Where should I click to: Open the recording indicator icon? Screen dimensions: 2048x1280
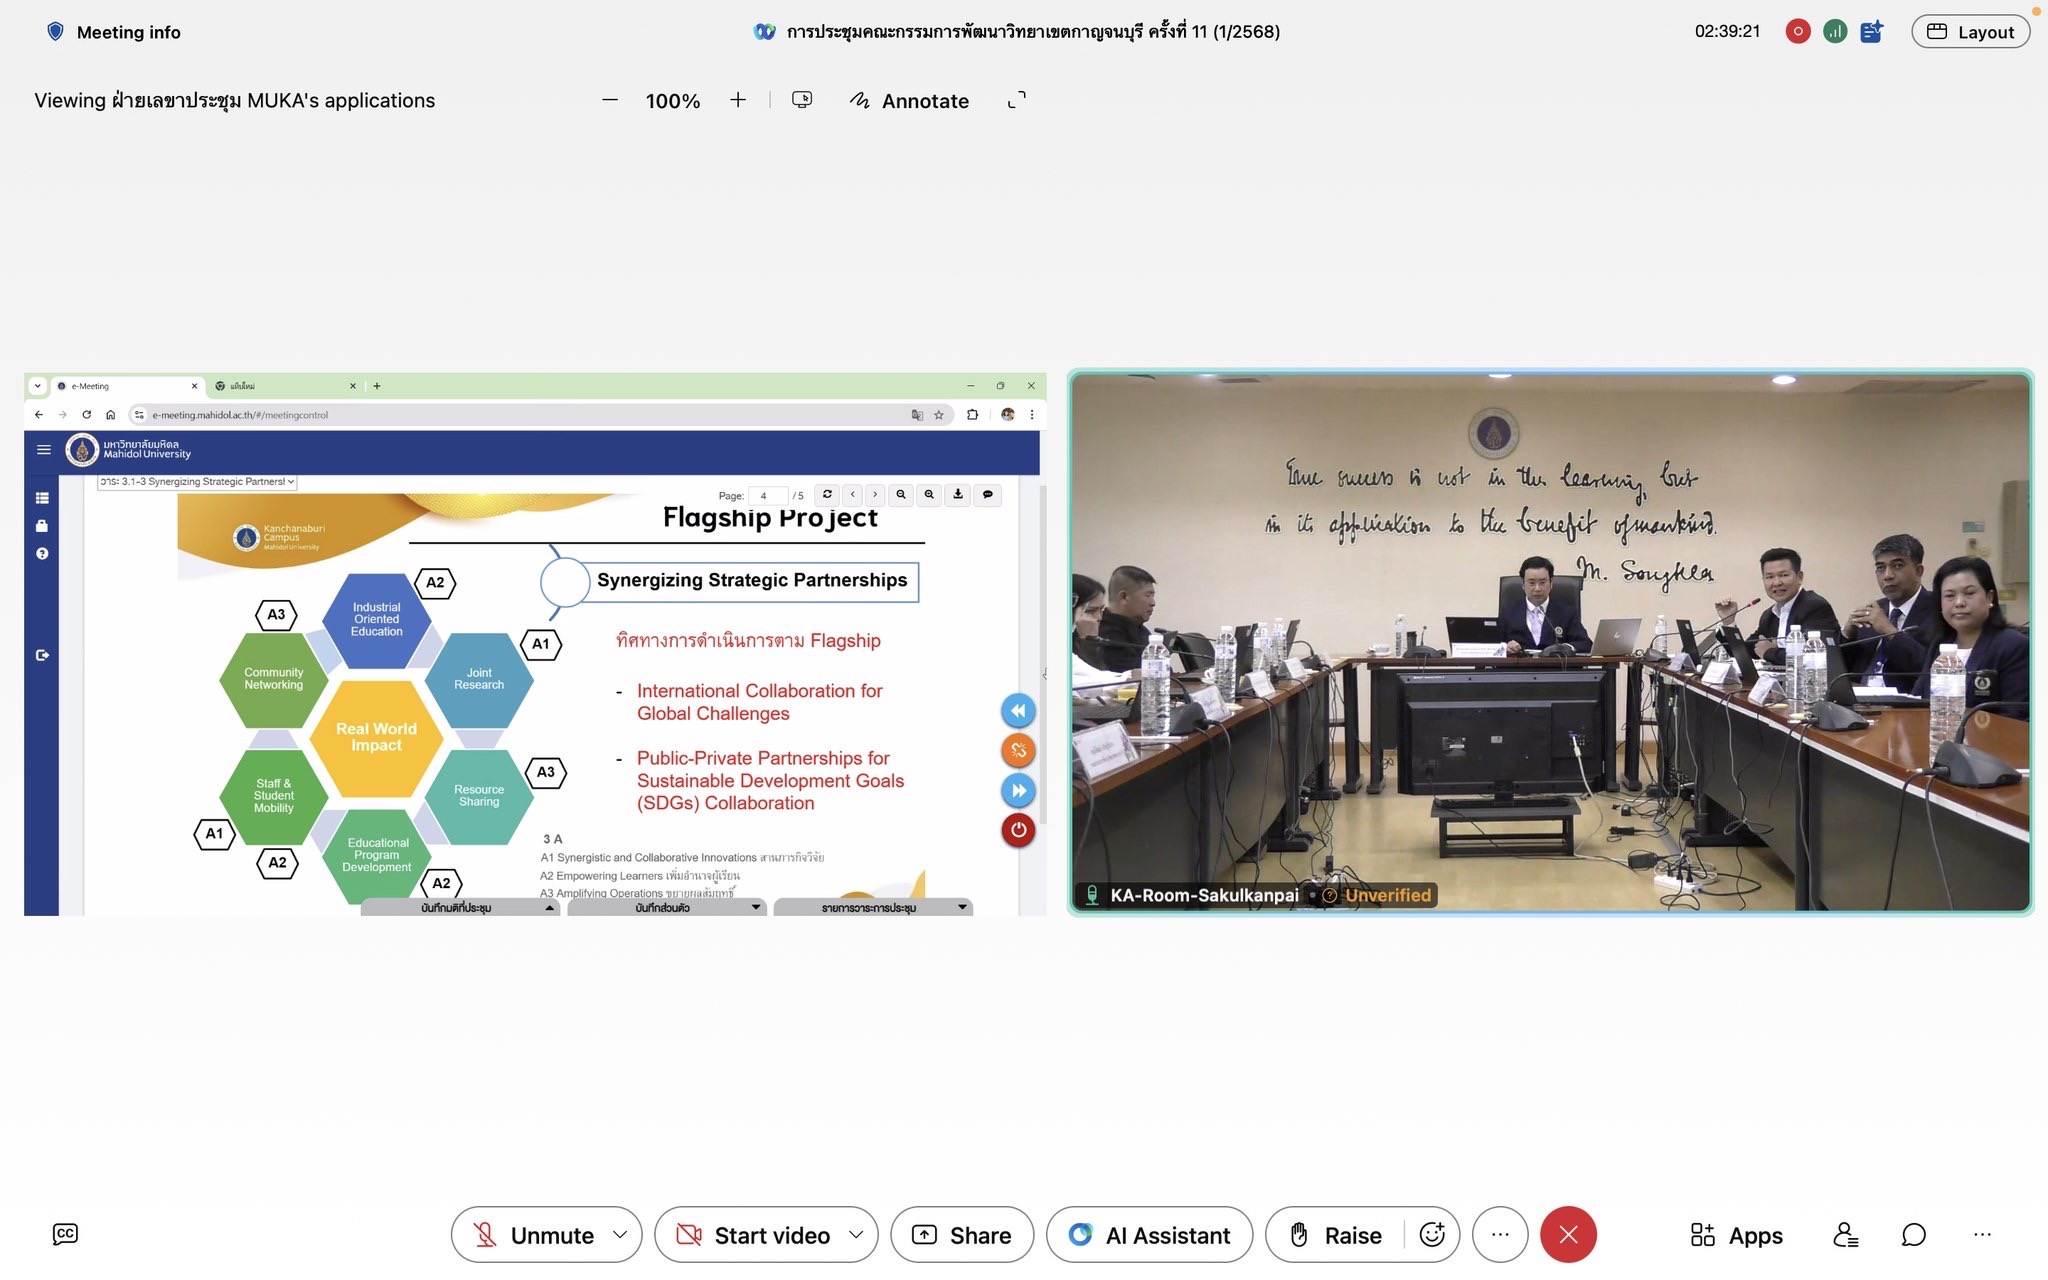1797,31
